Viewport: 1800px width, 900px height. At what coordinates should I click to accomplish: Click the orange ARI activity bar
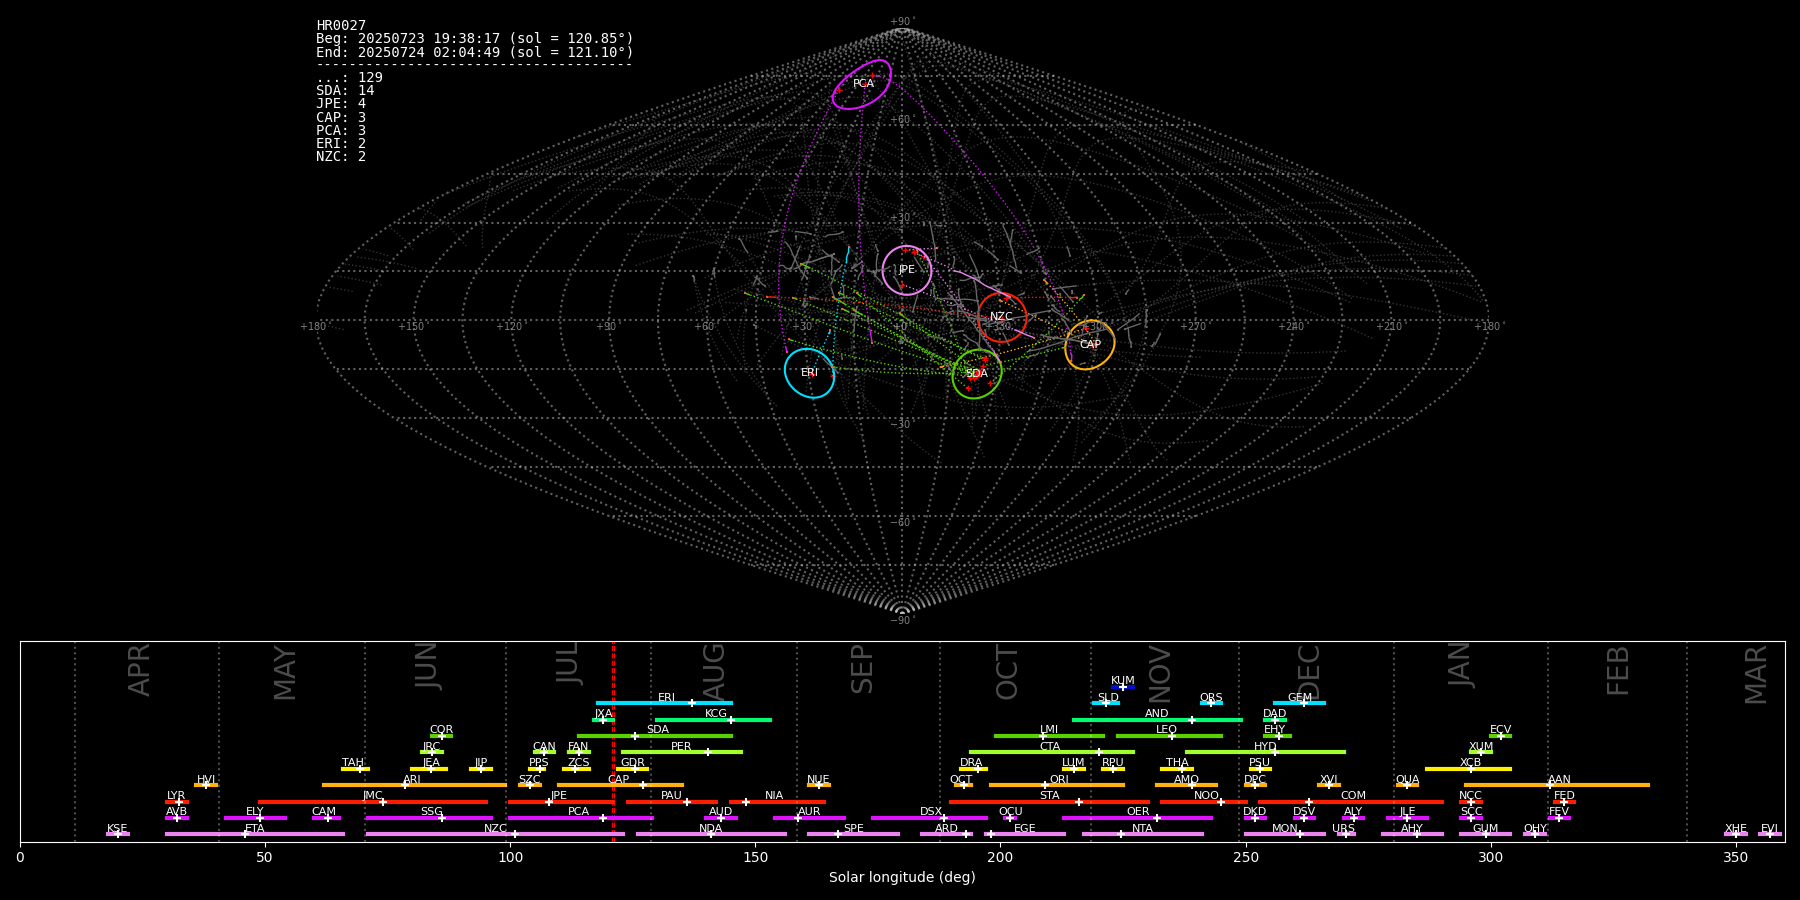tap(414, 785)
